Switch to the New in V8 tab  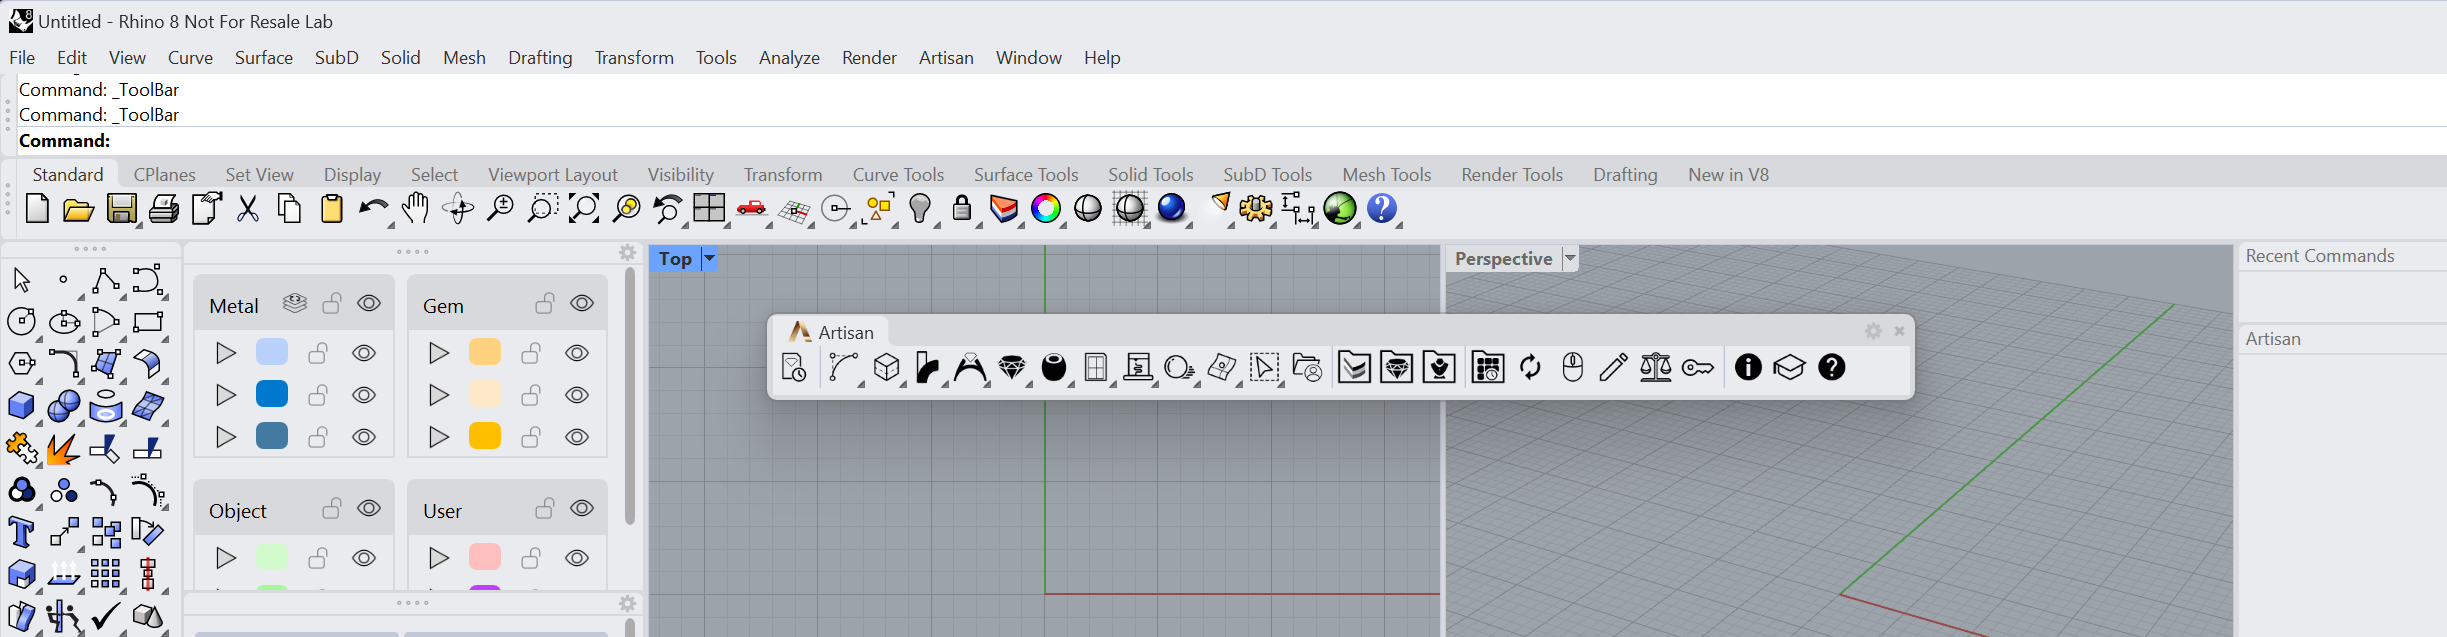tap(1728, 175)
